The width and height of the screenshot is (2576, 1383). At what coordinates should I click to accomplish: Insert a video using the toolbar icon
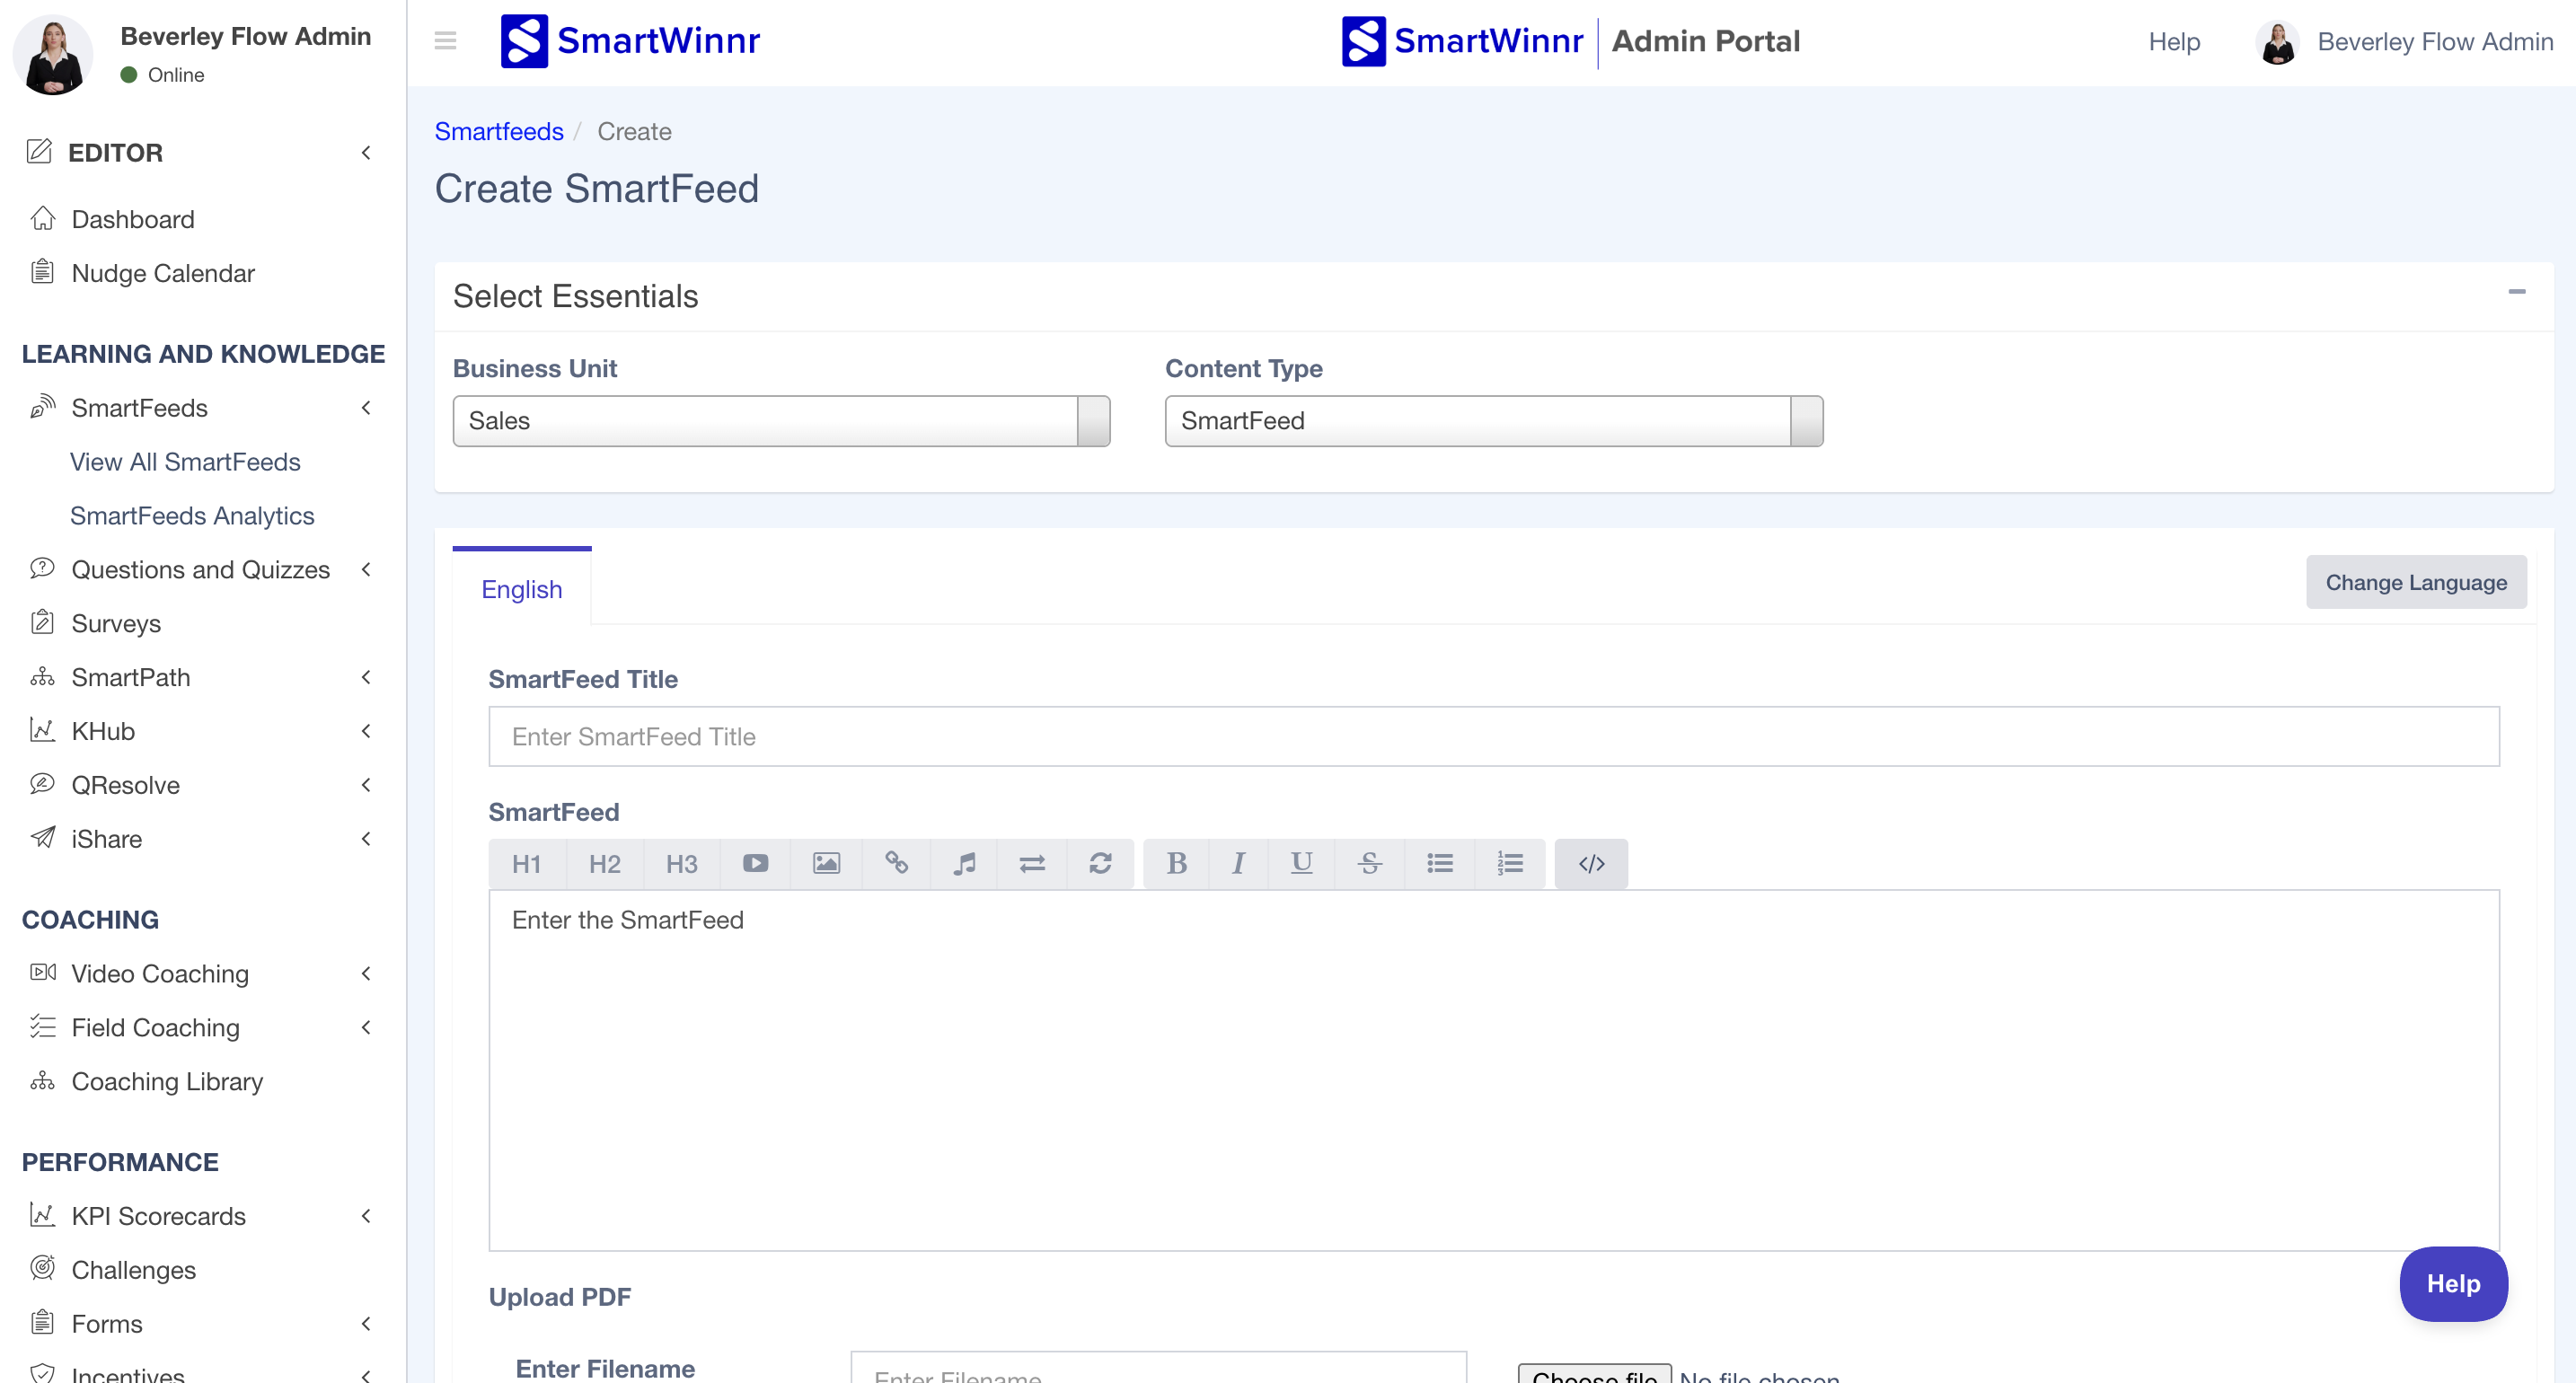pyautogui.click(x=755, y=863)
